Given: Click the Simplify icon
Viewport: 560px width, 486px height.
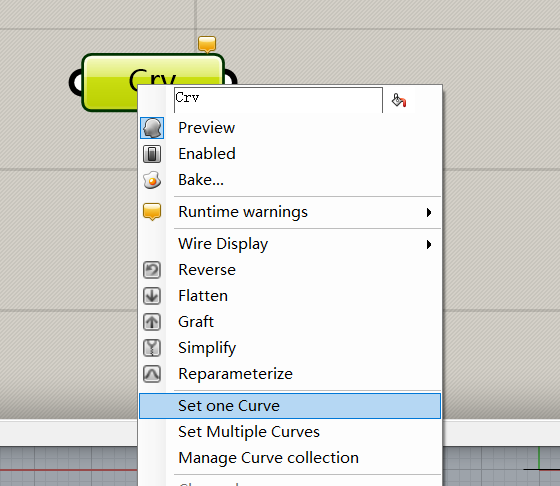Looking at the screenshot, I should point(152,348).
